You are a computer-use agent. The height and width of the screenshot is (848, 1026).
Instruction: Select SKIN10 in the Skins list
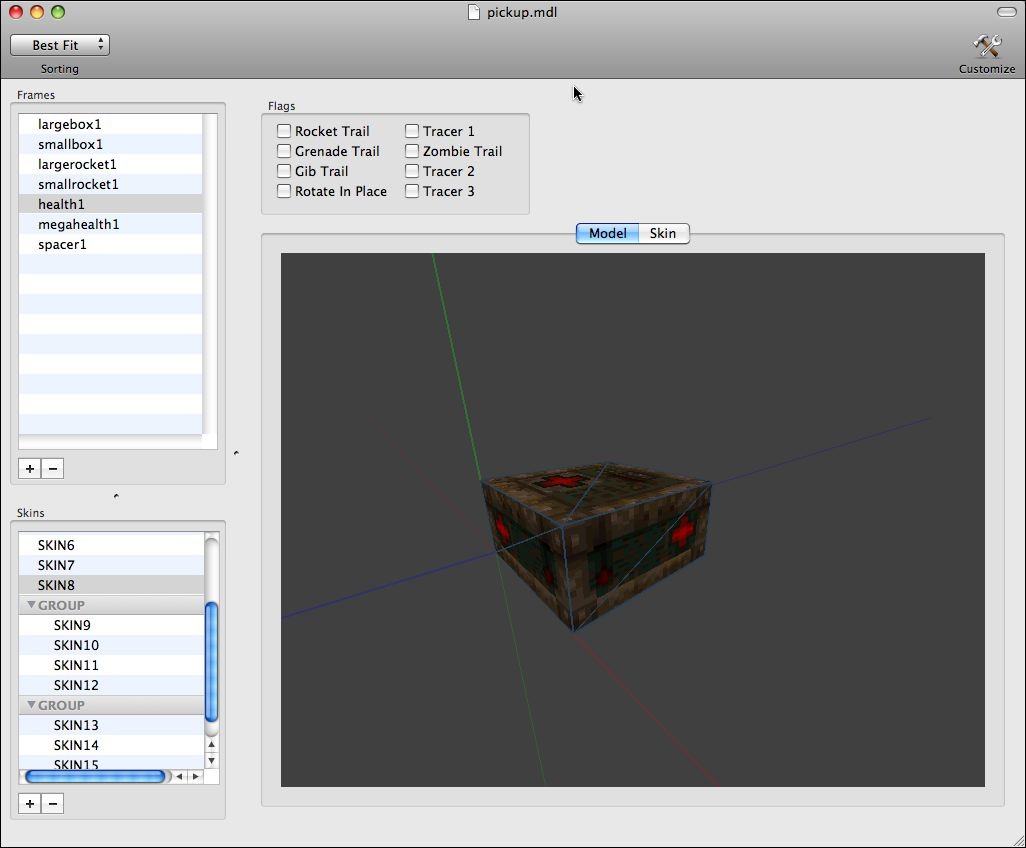pos(111,645)
